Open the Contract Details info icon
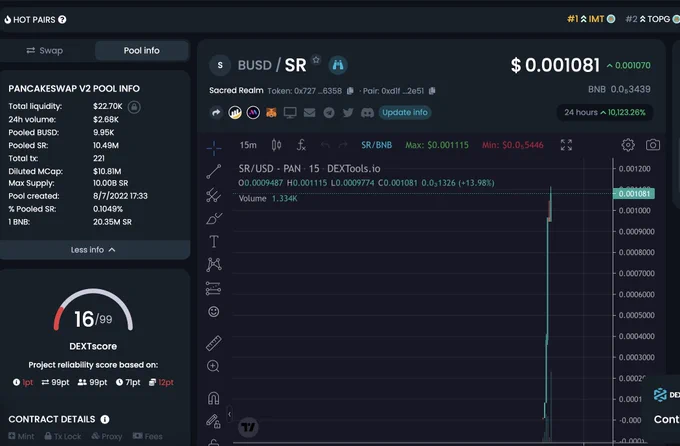Screen dimensions: 680x446 (x=105, y=420)
